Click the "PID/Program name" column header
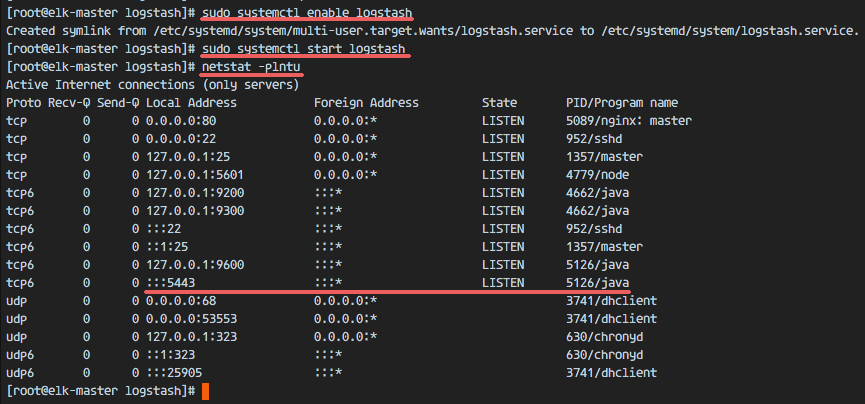 [622, 102]
